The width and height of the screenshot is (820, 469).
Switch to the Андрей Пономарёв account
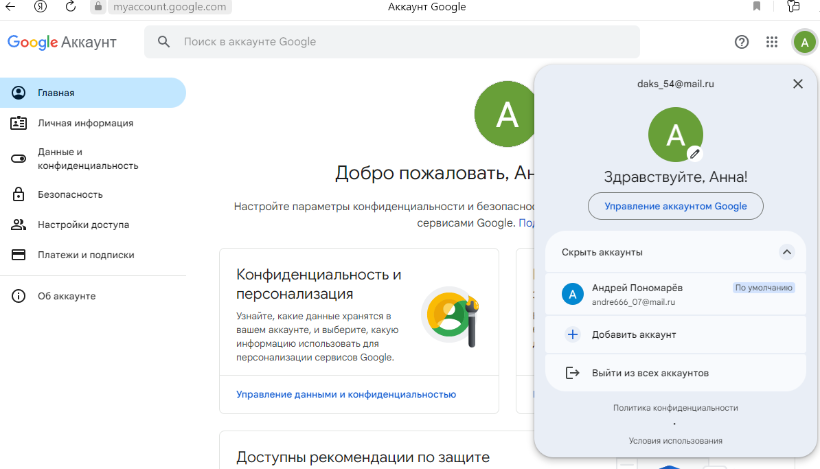(x=675, y=294)
